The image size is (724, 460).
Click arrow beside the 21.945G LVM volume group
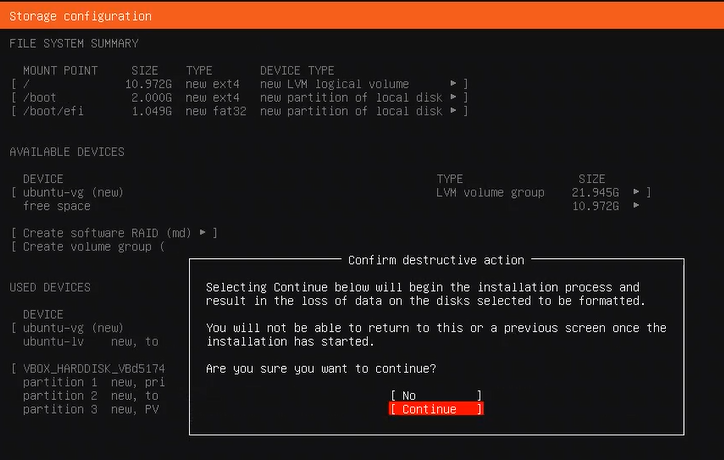637,192
